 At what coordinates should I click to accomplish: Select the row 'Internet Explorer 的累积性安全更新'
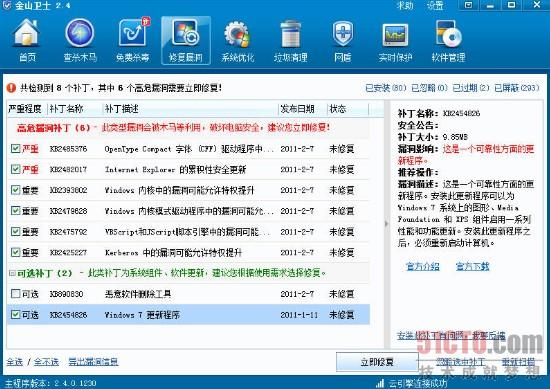pyautogui.click(x=188, y=169)
